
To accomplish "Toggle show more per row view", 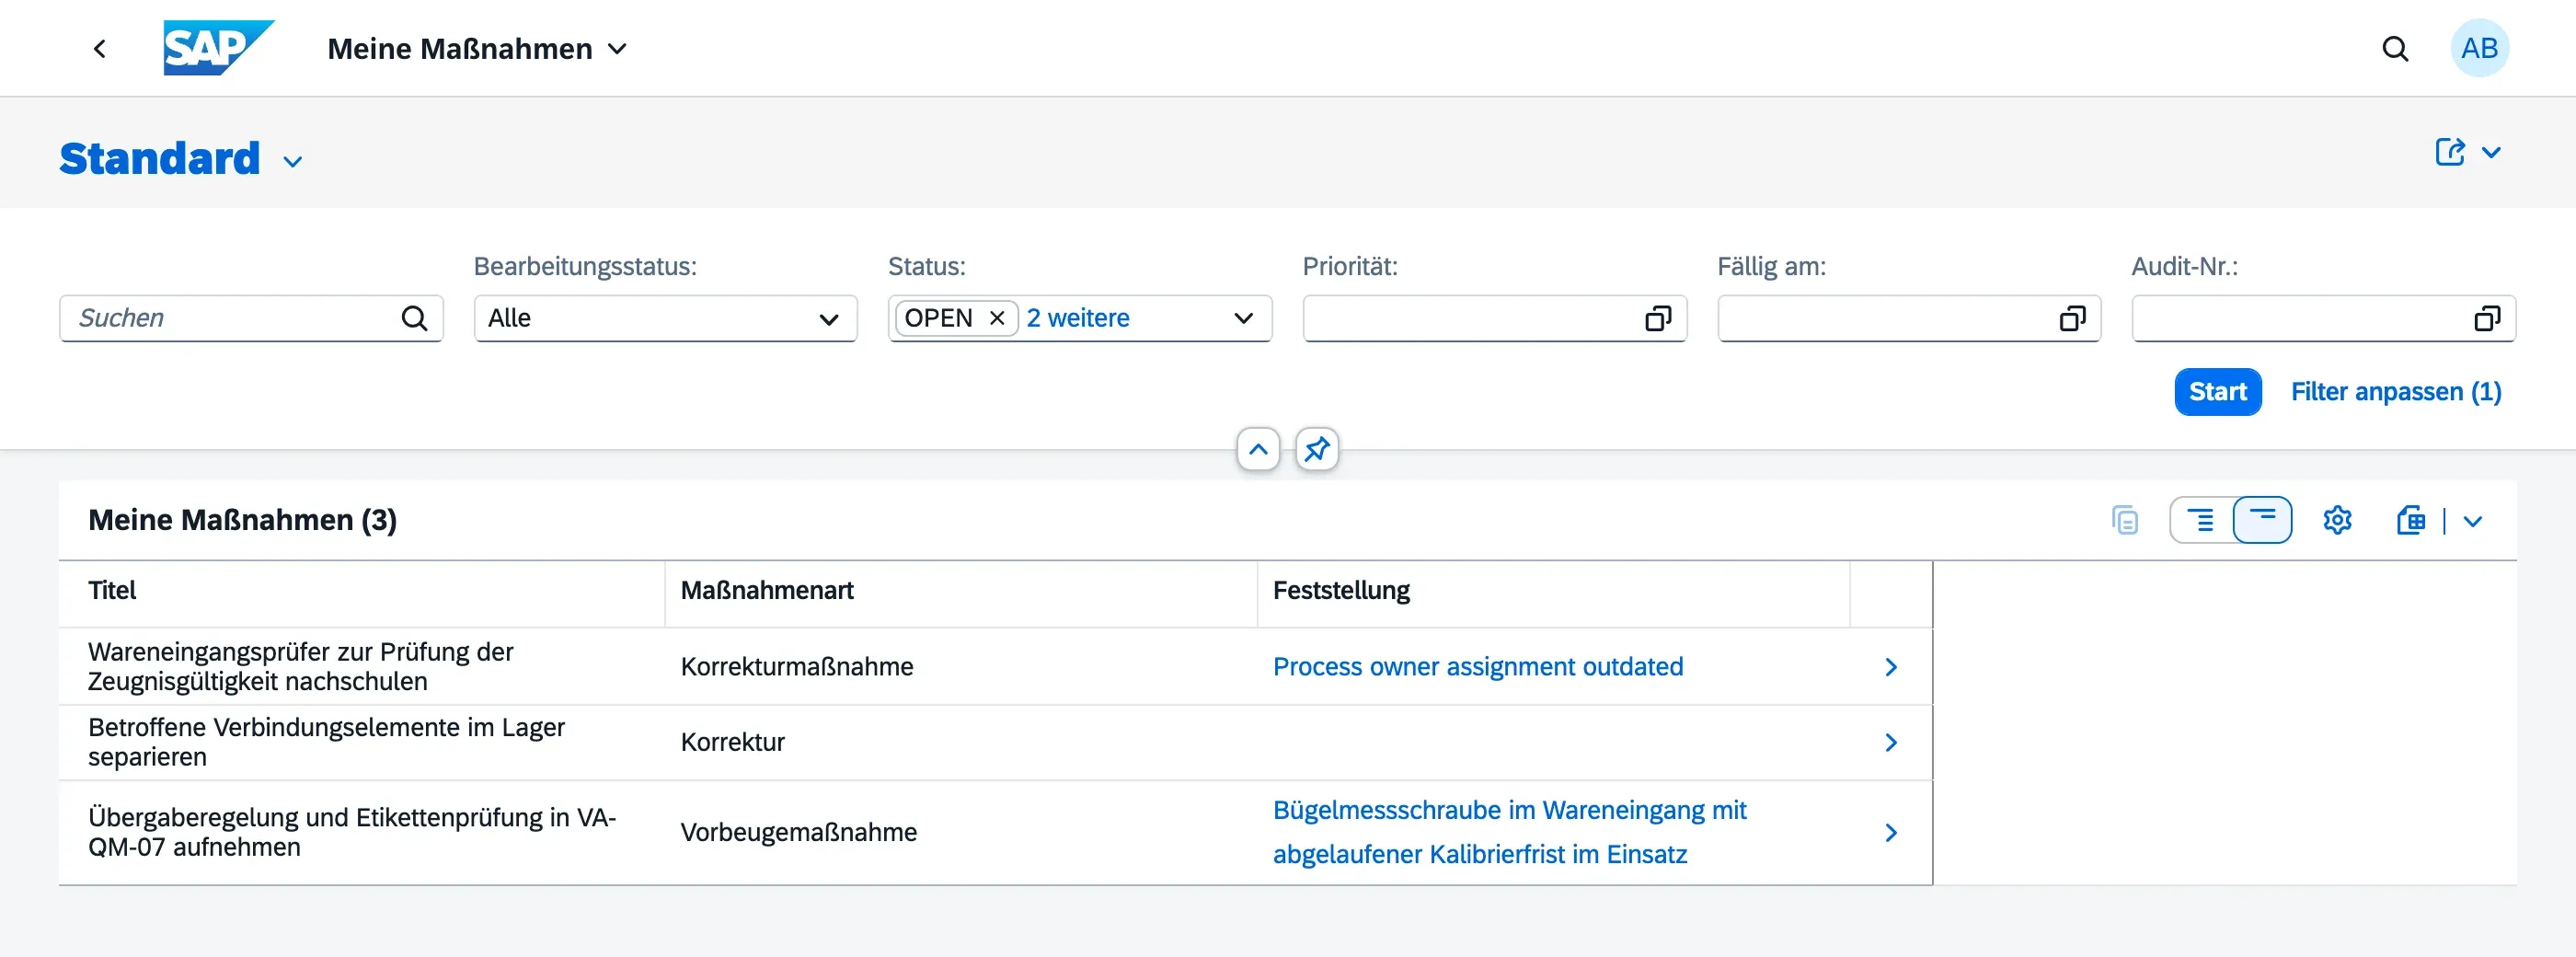I will (2200, 520).
